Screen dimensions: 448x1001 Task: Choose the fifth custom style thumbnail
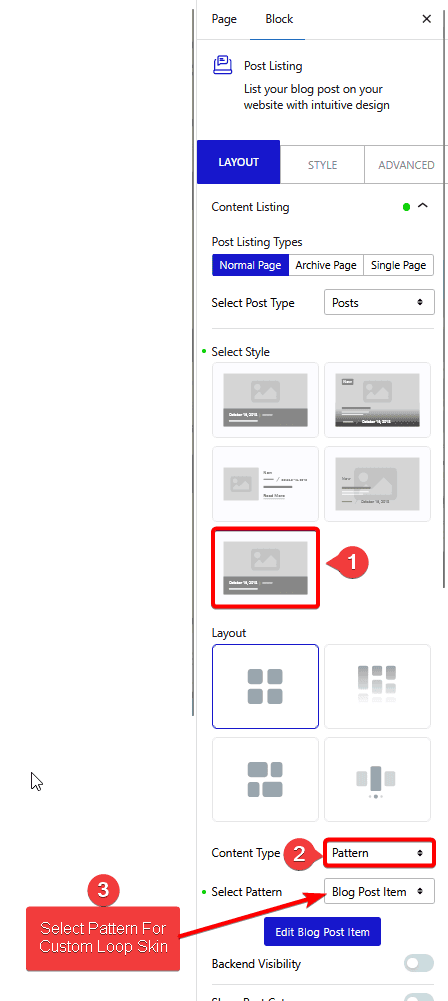coord(265,568)
